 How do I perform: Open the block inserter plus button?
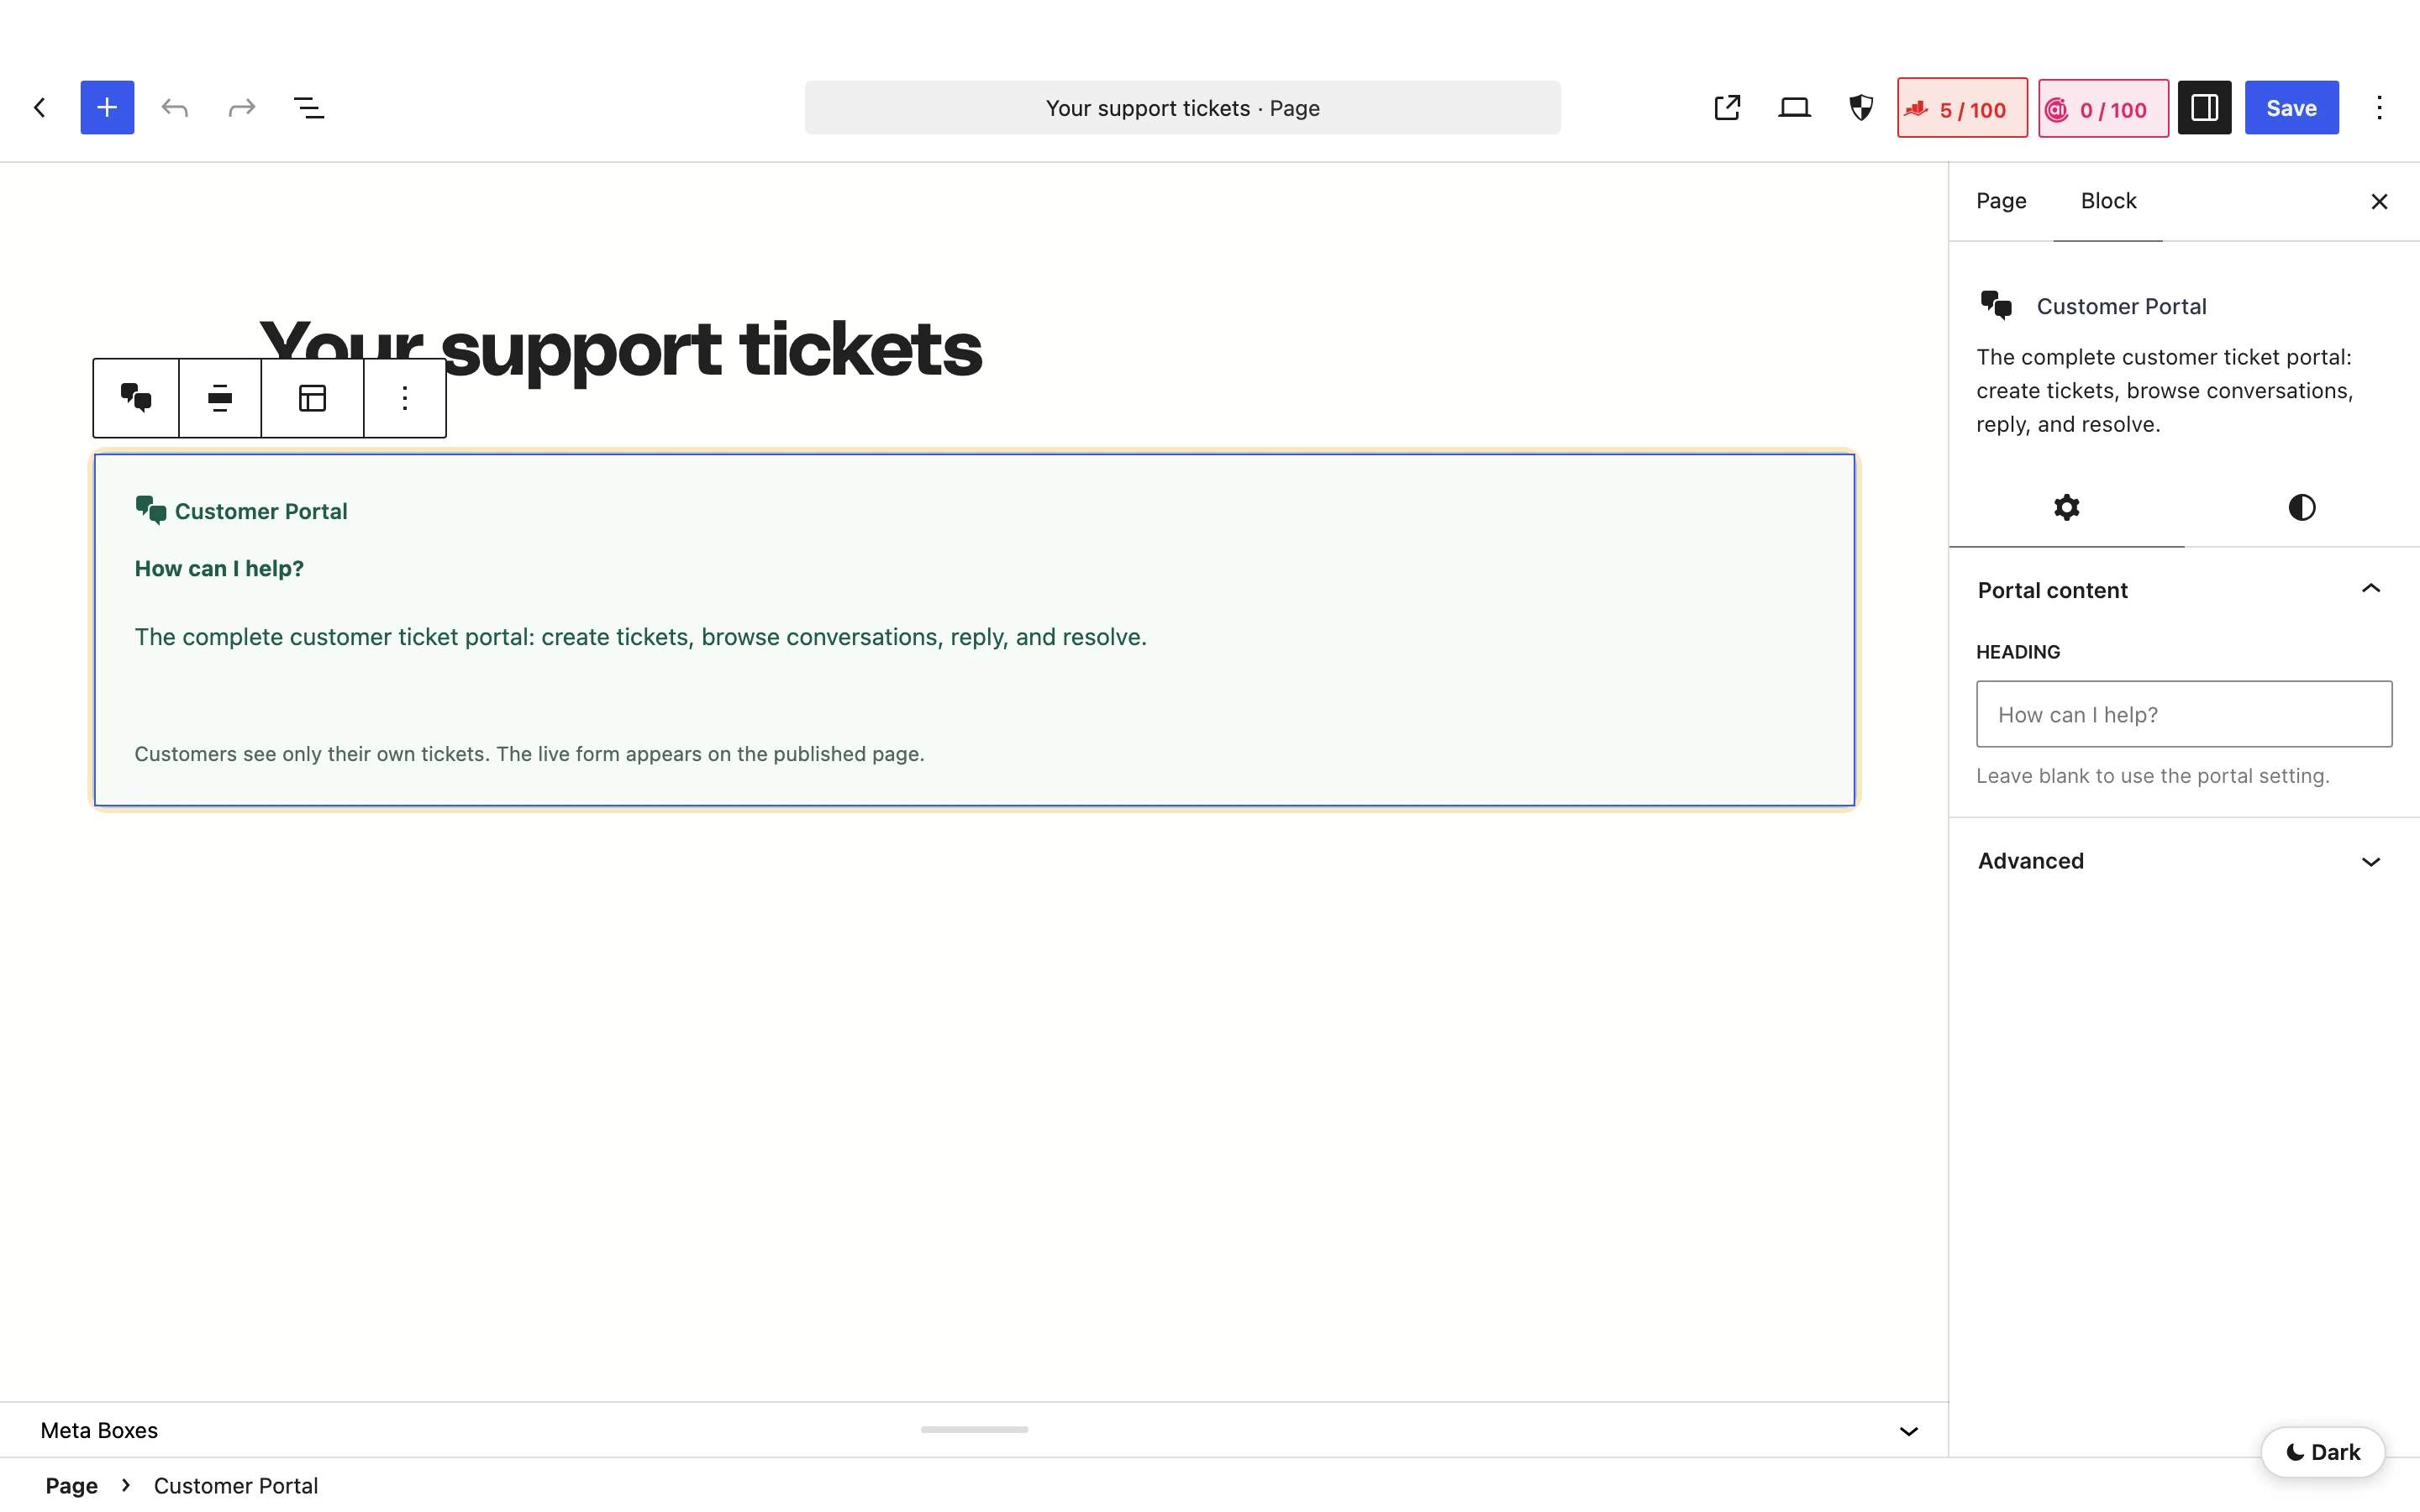click(107, 108)
